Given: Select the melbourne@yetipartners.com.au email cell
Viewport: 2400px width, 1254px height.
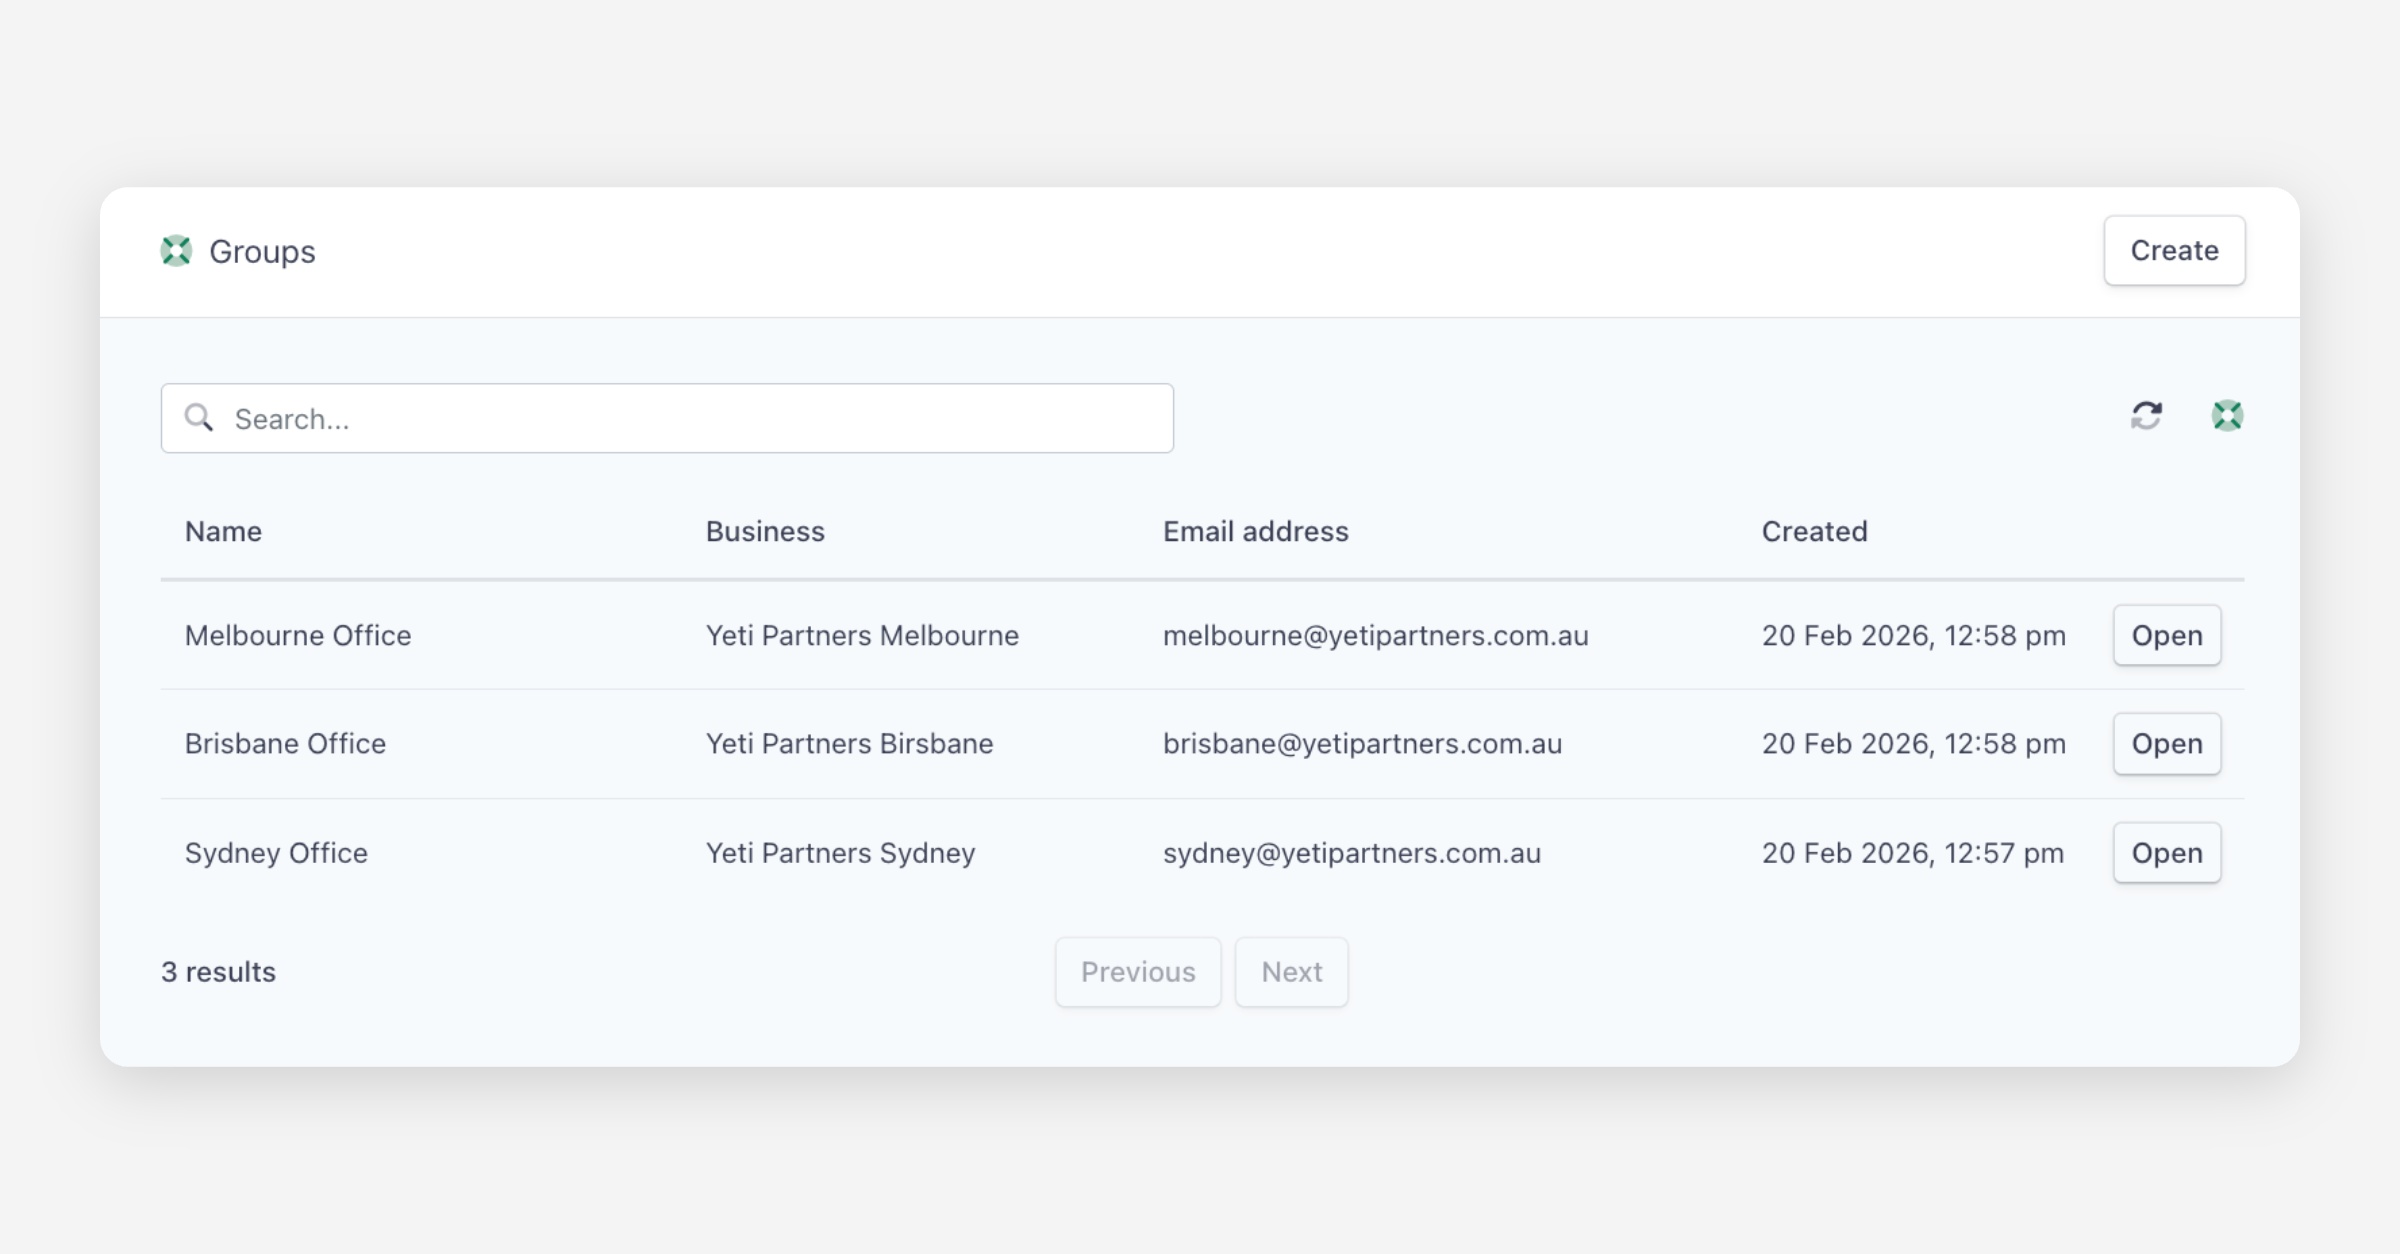Looking at the screenshot, I should [x=1375, y=636].
